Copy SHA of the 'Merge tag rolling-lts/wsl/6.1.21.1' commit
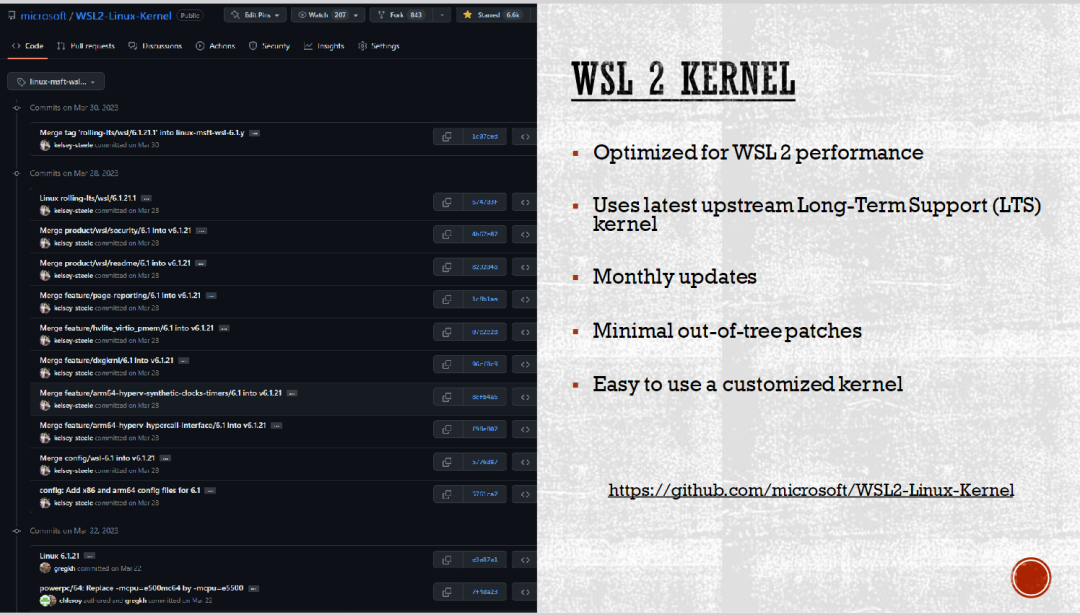1080x615 pixels. point(447,136)
